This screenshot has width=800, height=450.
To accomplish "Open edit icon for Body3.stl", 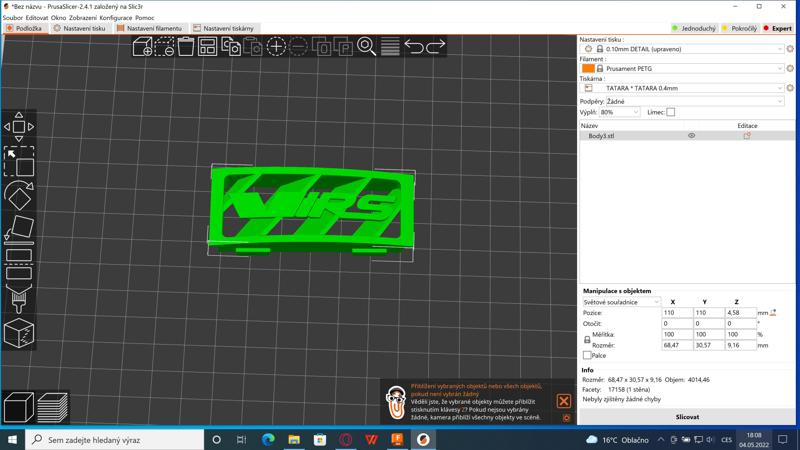I will click(x=747, y=136).
